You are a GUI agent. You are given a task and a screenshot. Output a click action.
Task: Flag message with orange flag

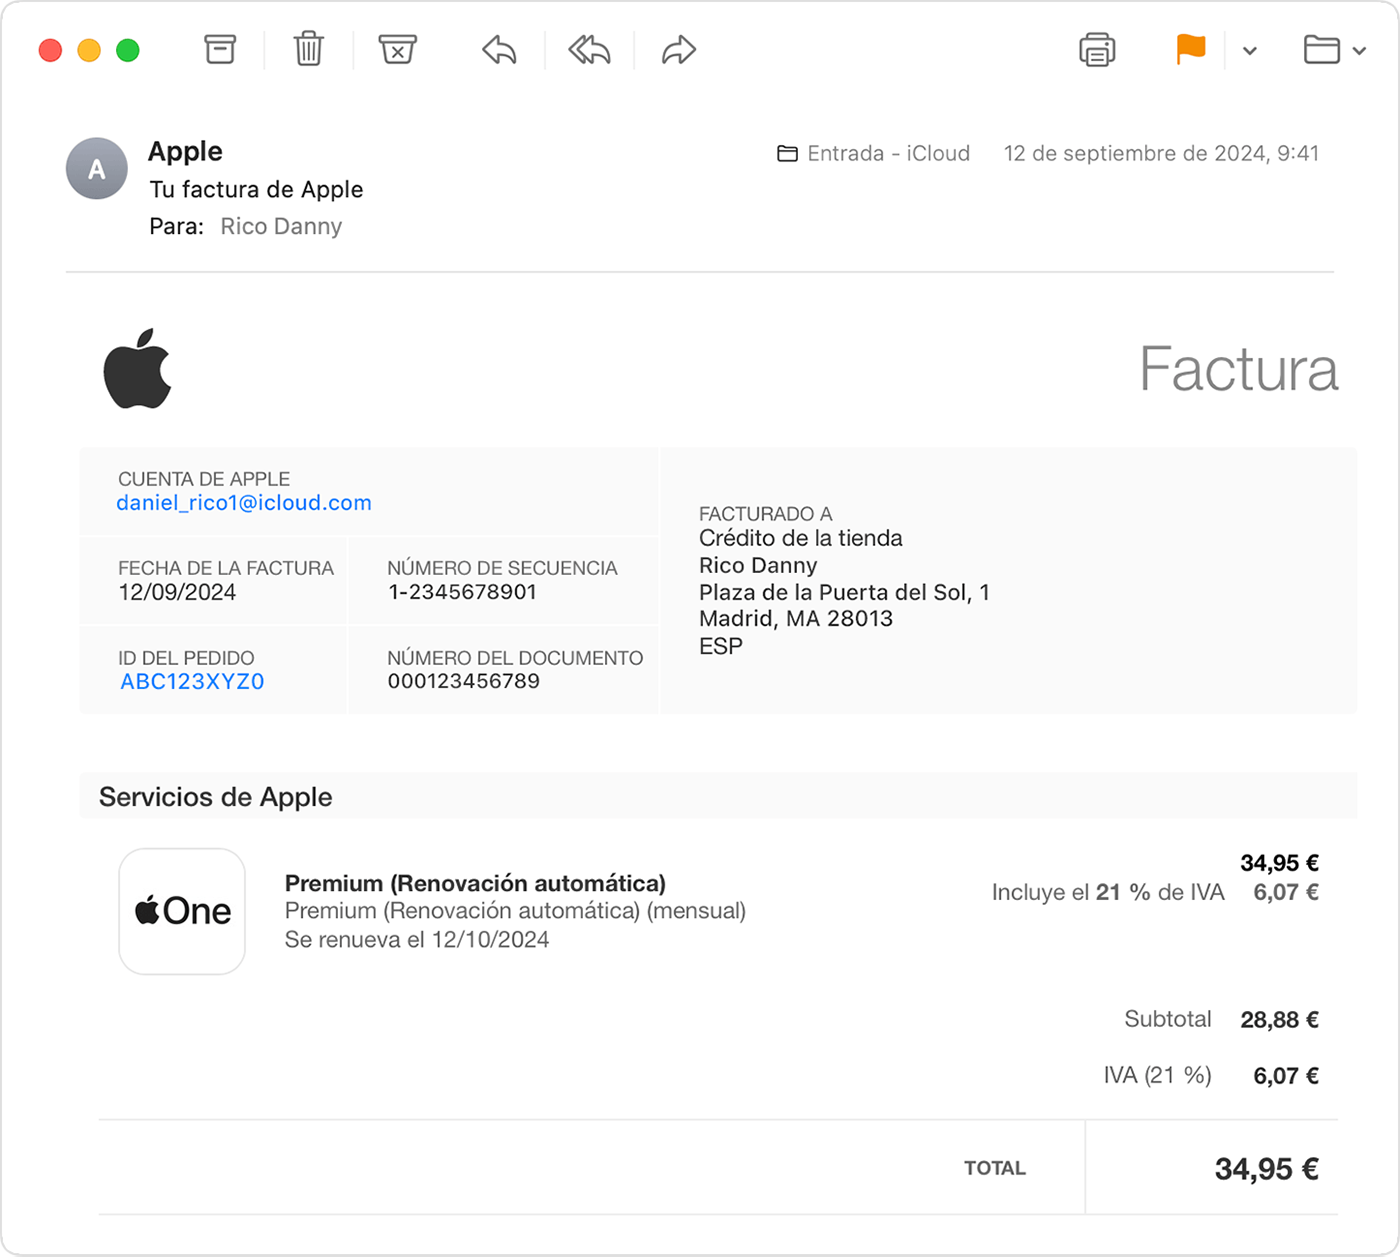1191,49
